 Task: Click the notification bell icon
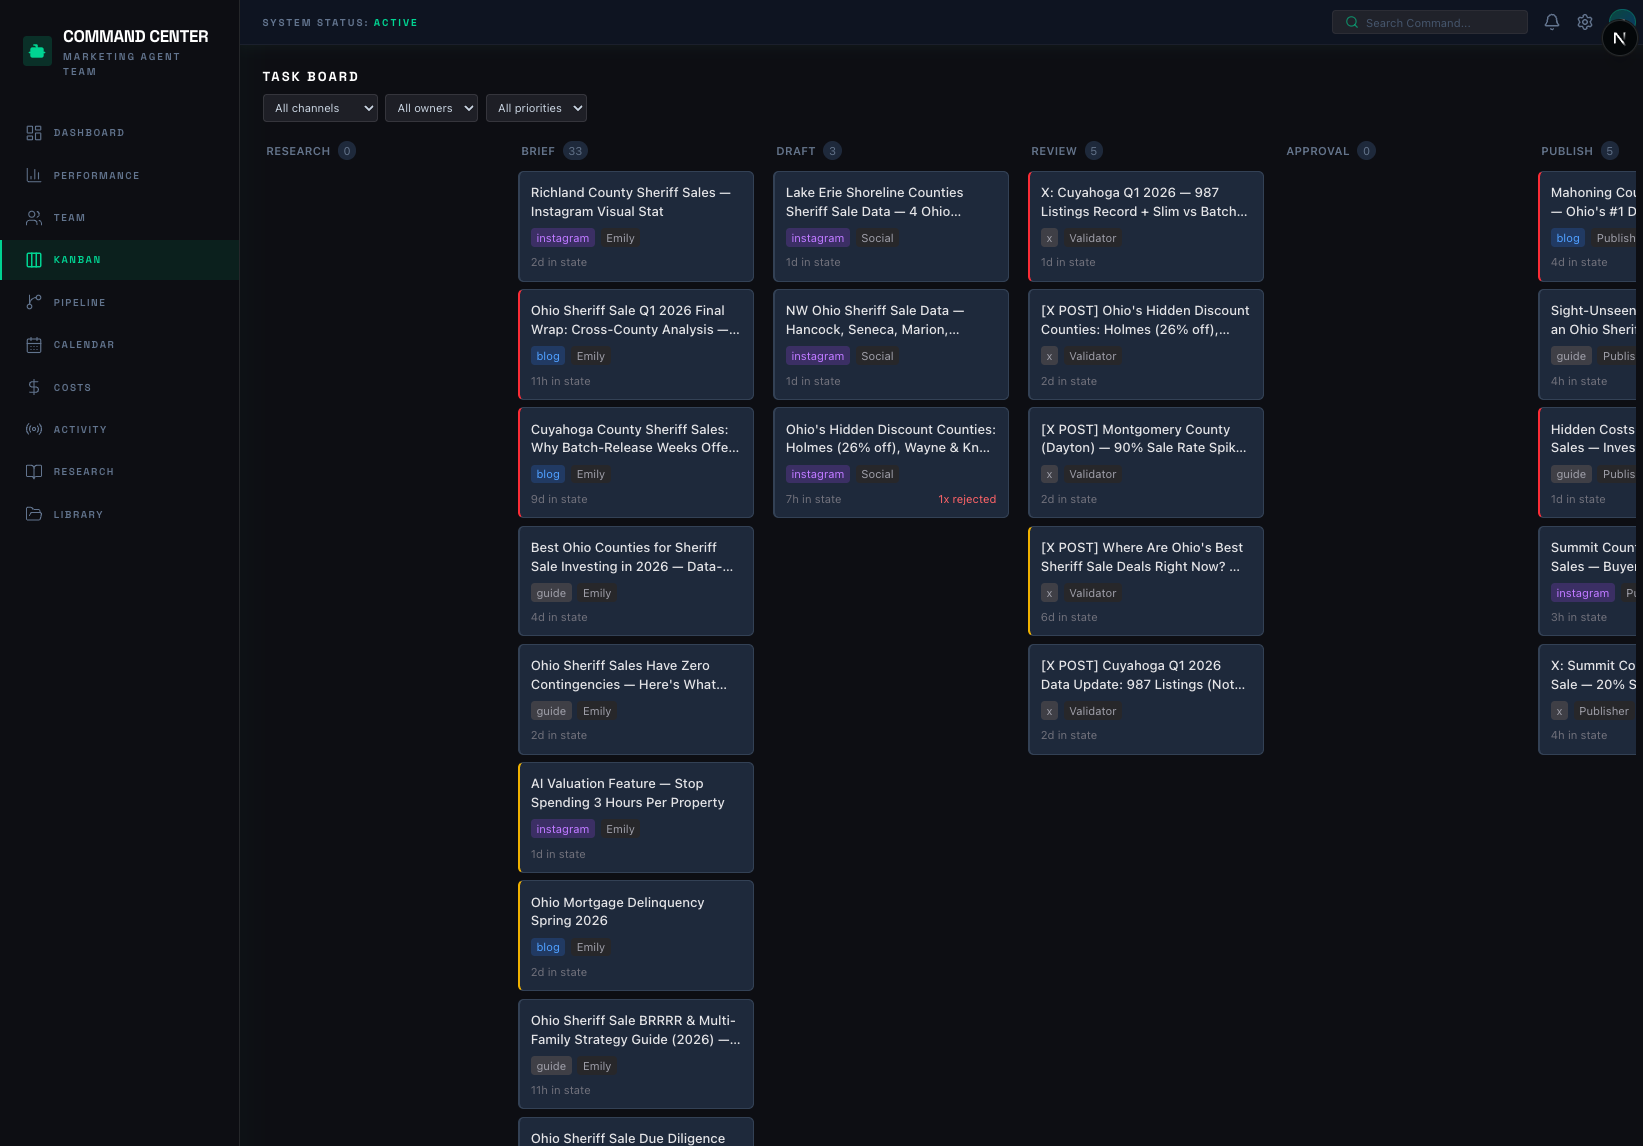coord(1551,22)
